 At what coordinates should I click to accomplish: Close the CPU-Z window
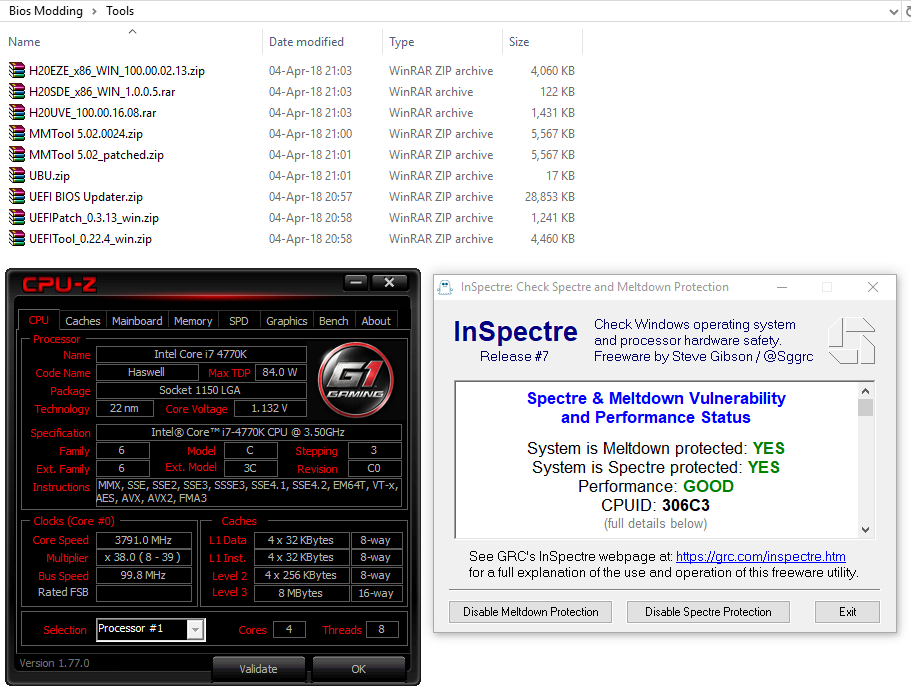(x=389, y=282)
